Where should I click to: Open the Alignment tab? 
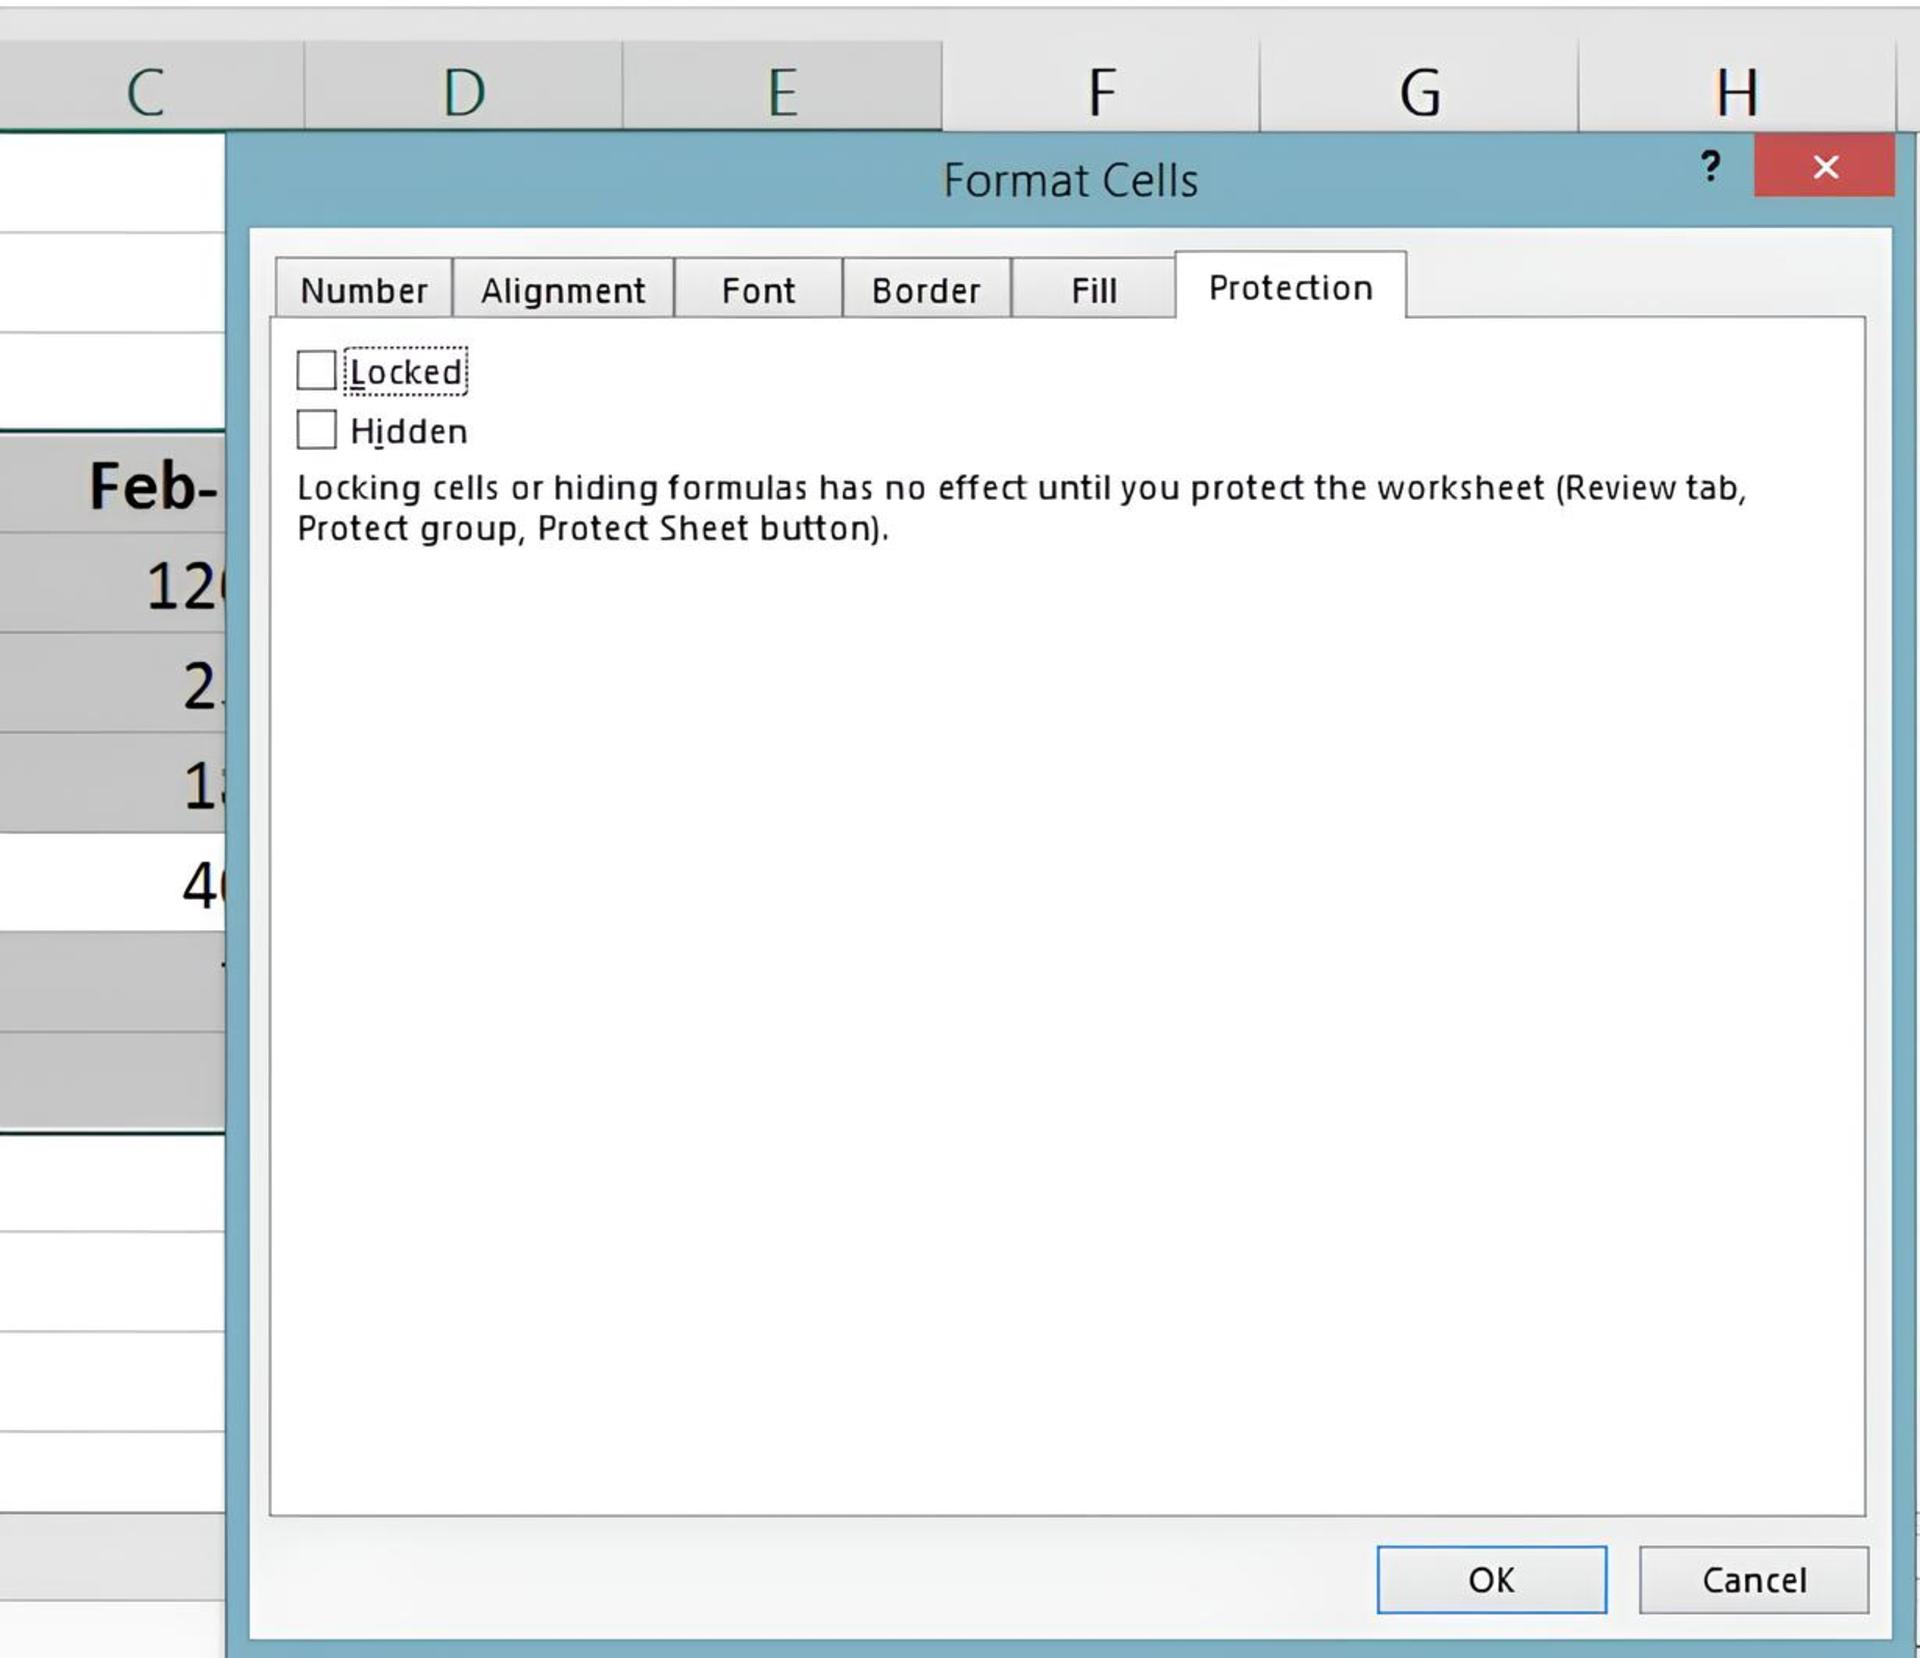(563, 290)
